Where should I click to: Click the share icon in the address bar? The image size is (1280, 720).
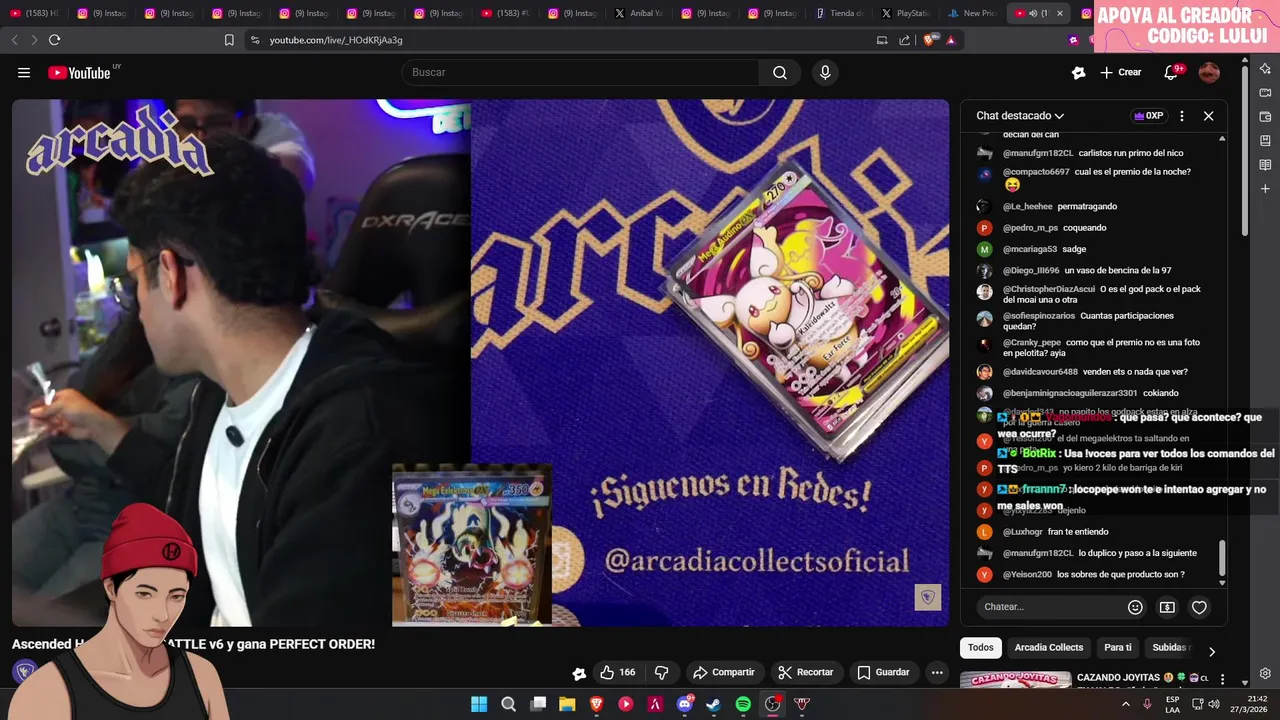tap(904, 40)
